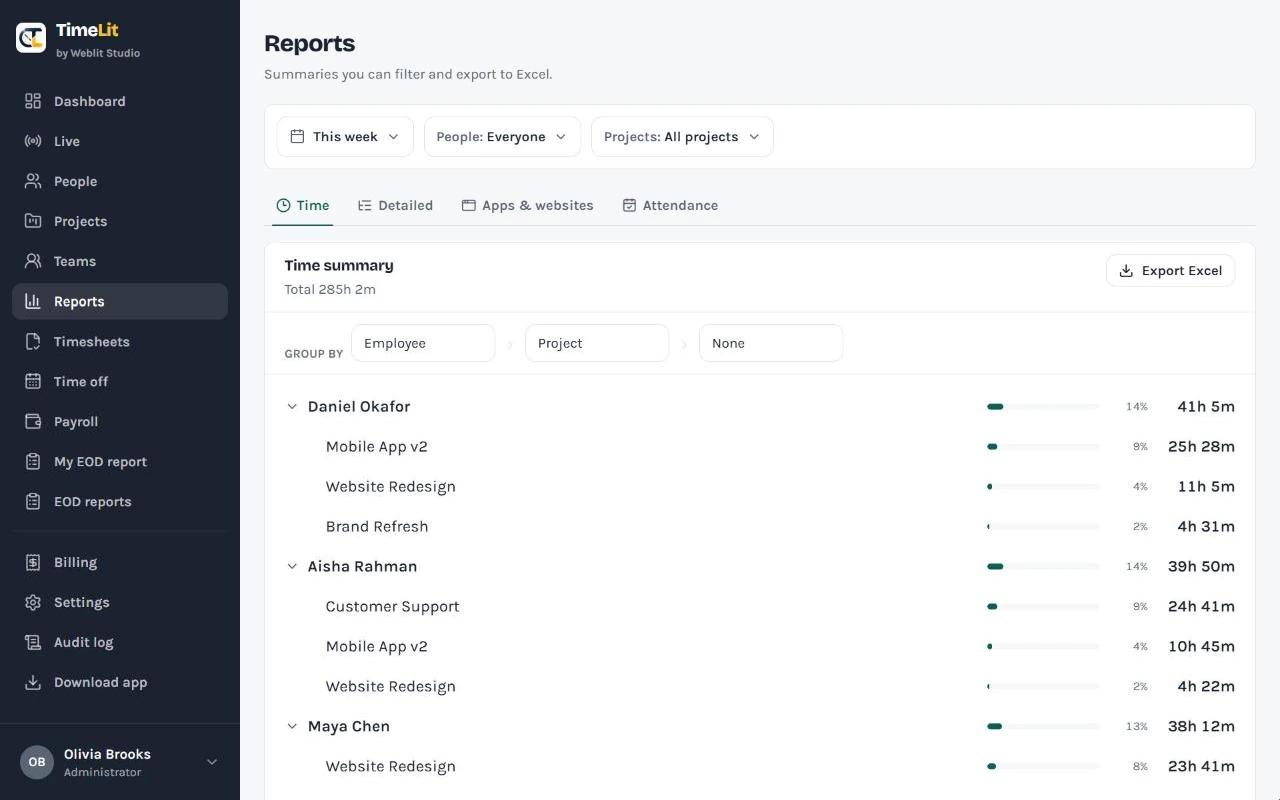Screen dimensions: 1280x800
Task: Click the Reports bar chart icon
Action: point(33,301)
